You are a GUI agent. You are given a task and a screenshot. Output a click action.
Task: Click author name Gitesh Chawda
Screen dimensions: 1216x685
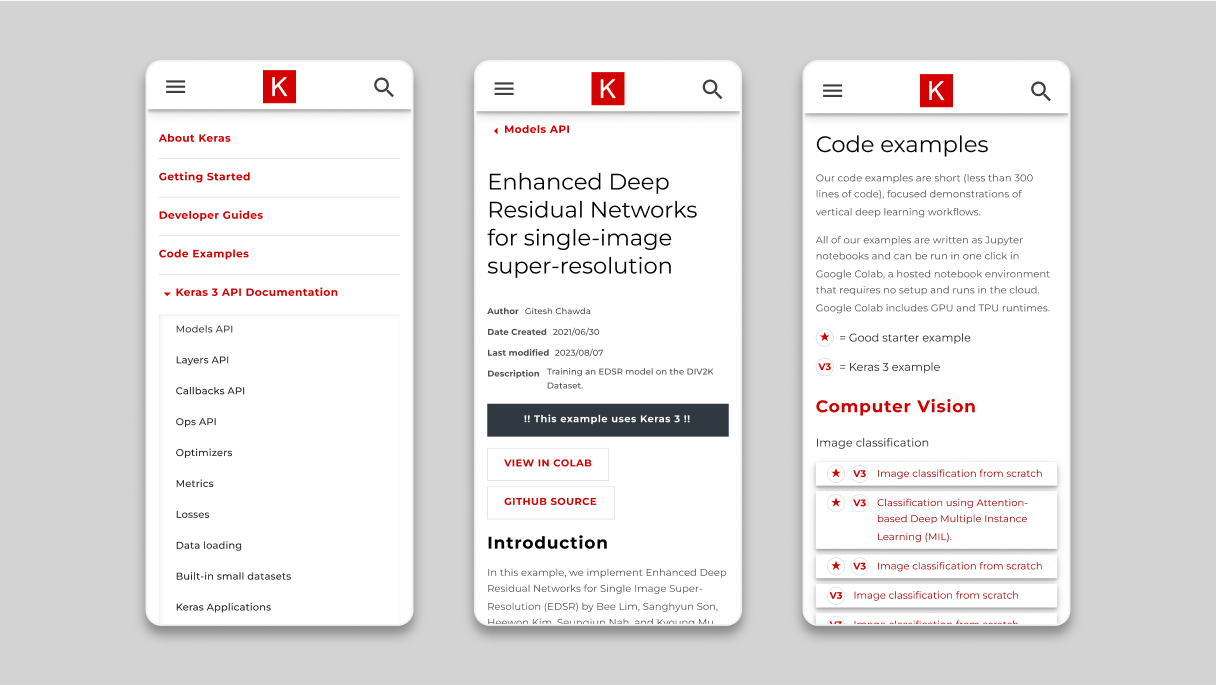(558, 311)
